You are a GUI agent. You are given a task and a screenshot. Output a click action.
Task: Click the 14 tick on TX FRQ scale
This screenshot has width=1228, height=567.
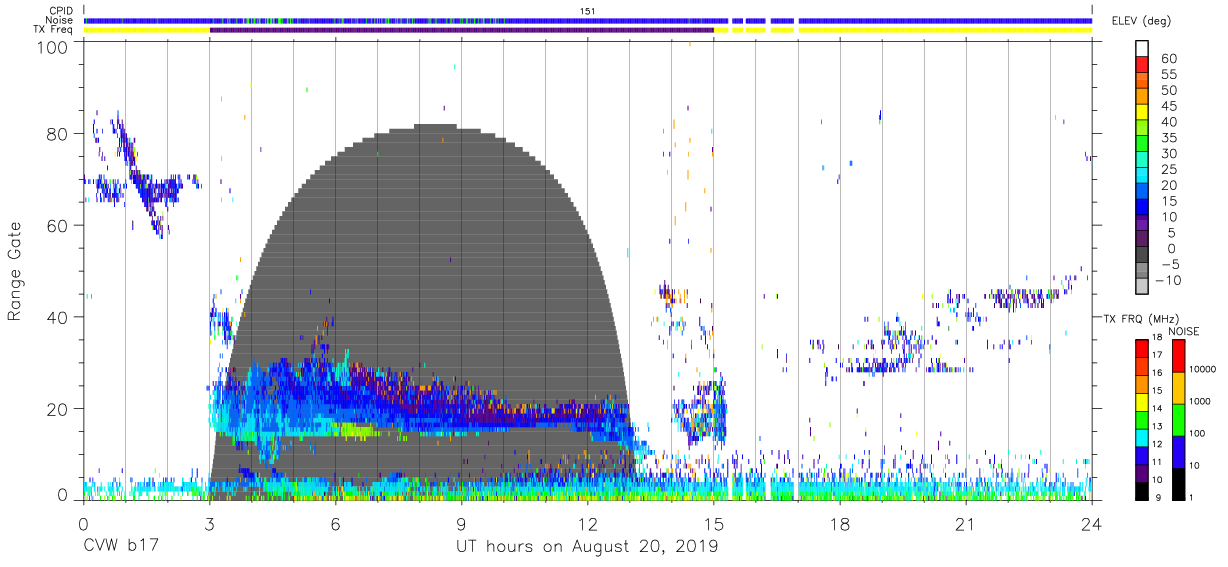pos(1158,408)
